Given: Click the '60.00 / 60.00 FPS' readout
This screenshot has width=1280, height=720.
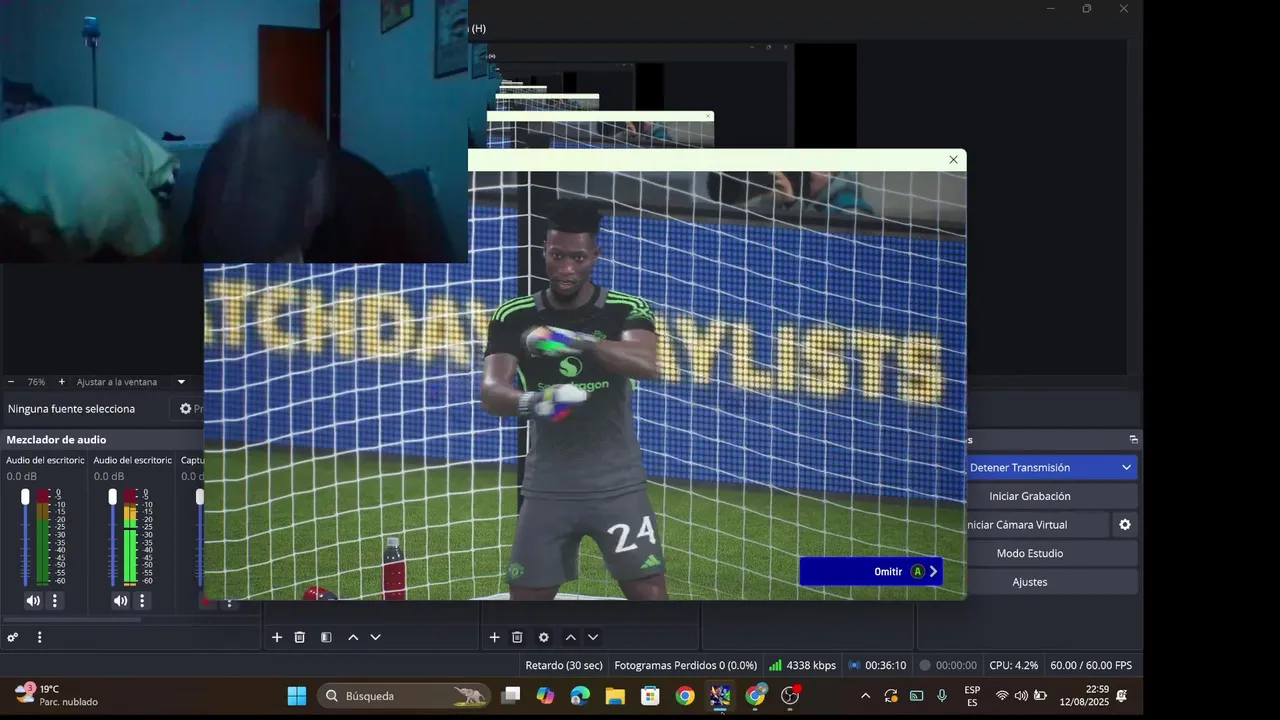Looking at the screenshot, I should [x=1091, y=665].
